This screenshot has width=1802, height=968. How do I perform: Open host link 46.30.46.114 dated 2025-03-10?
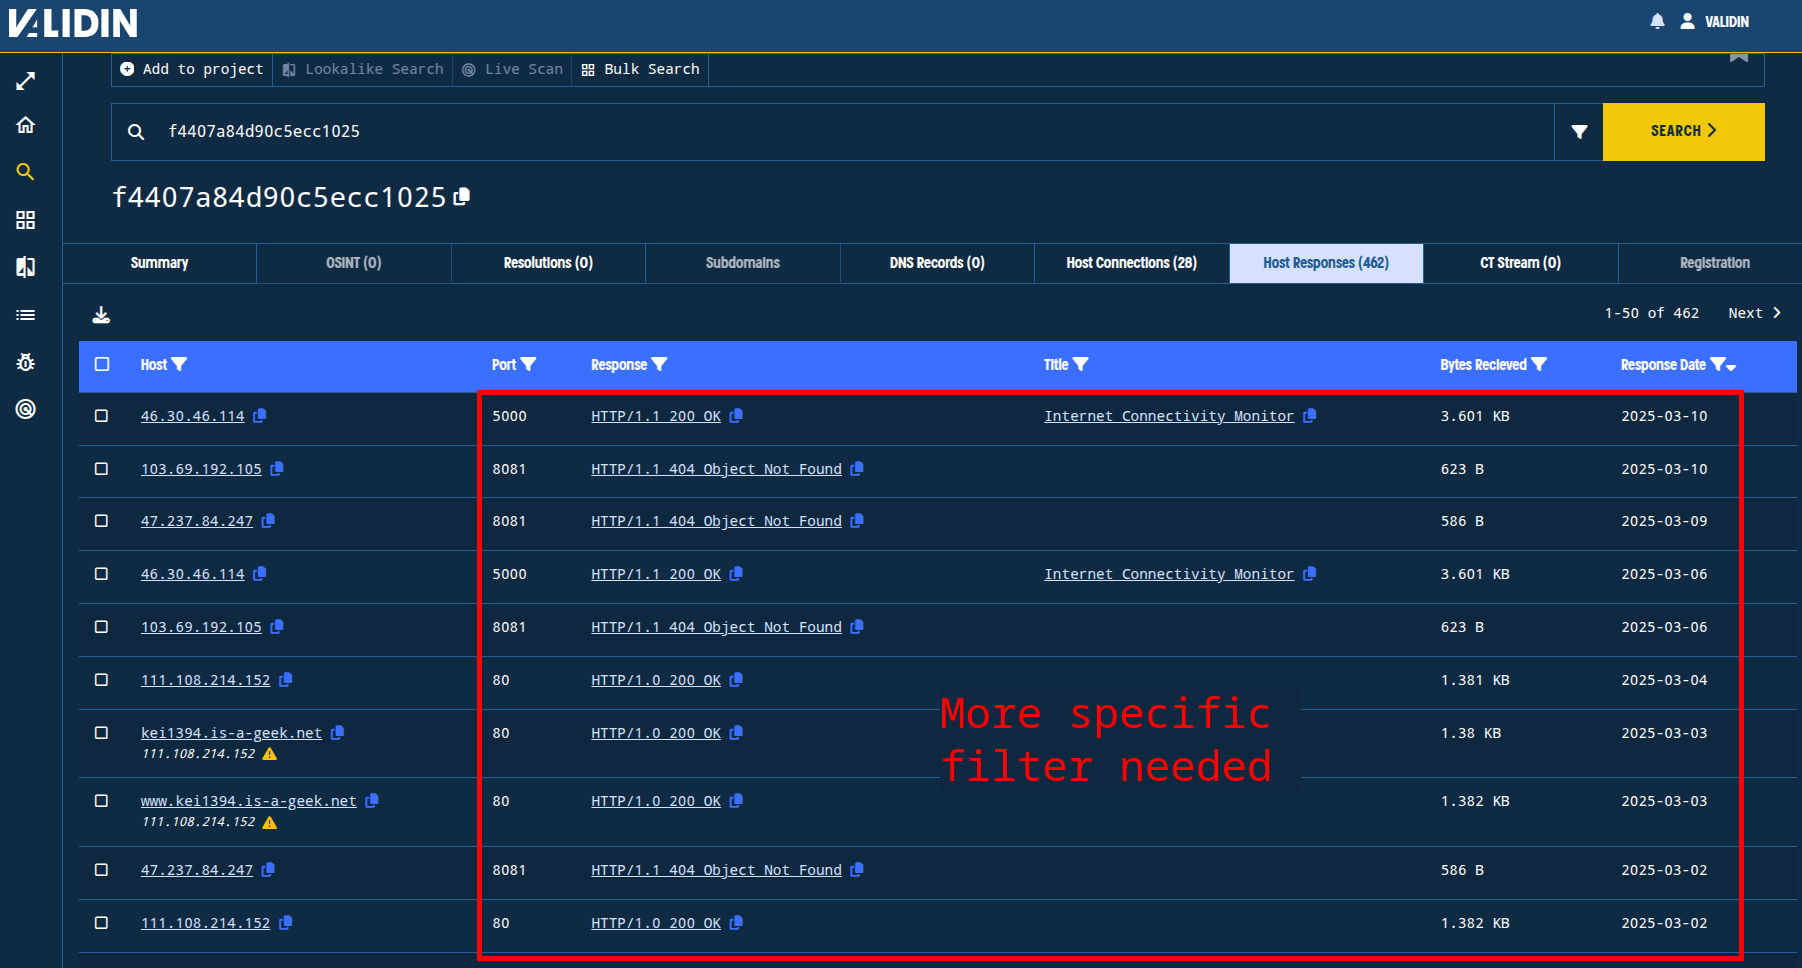click(192, 416)
